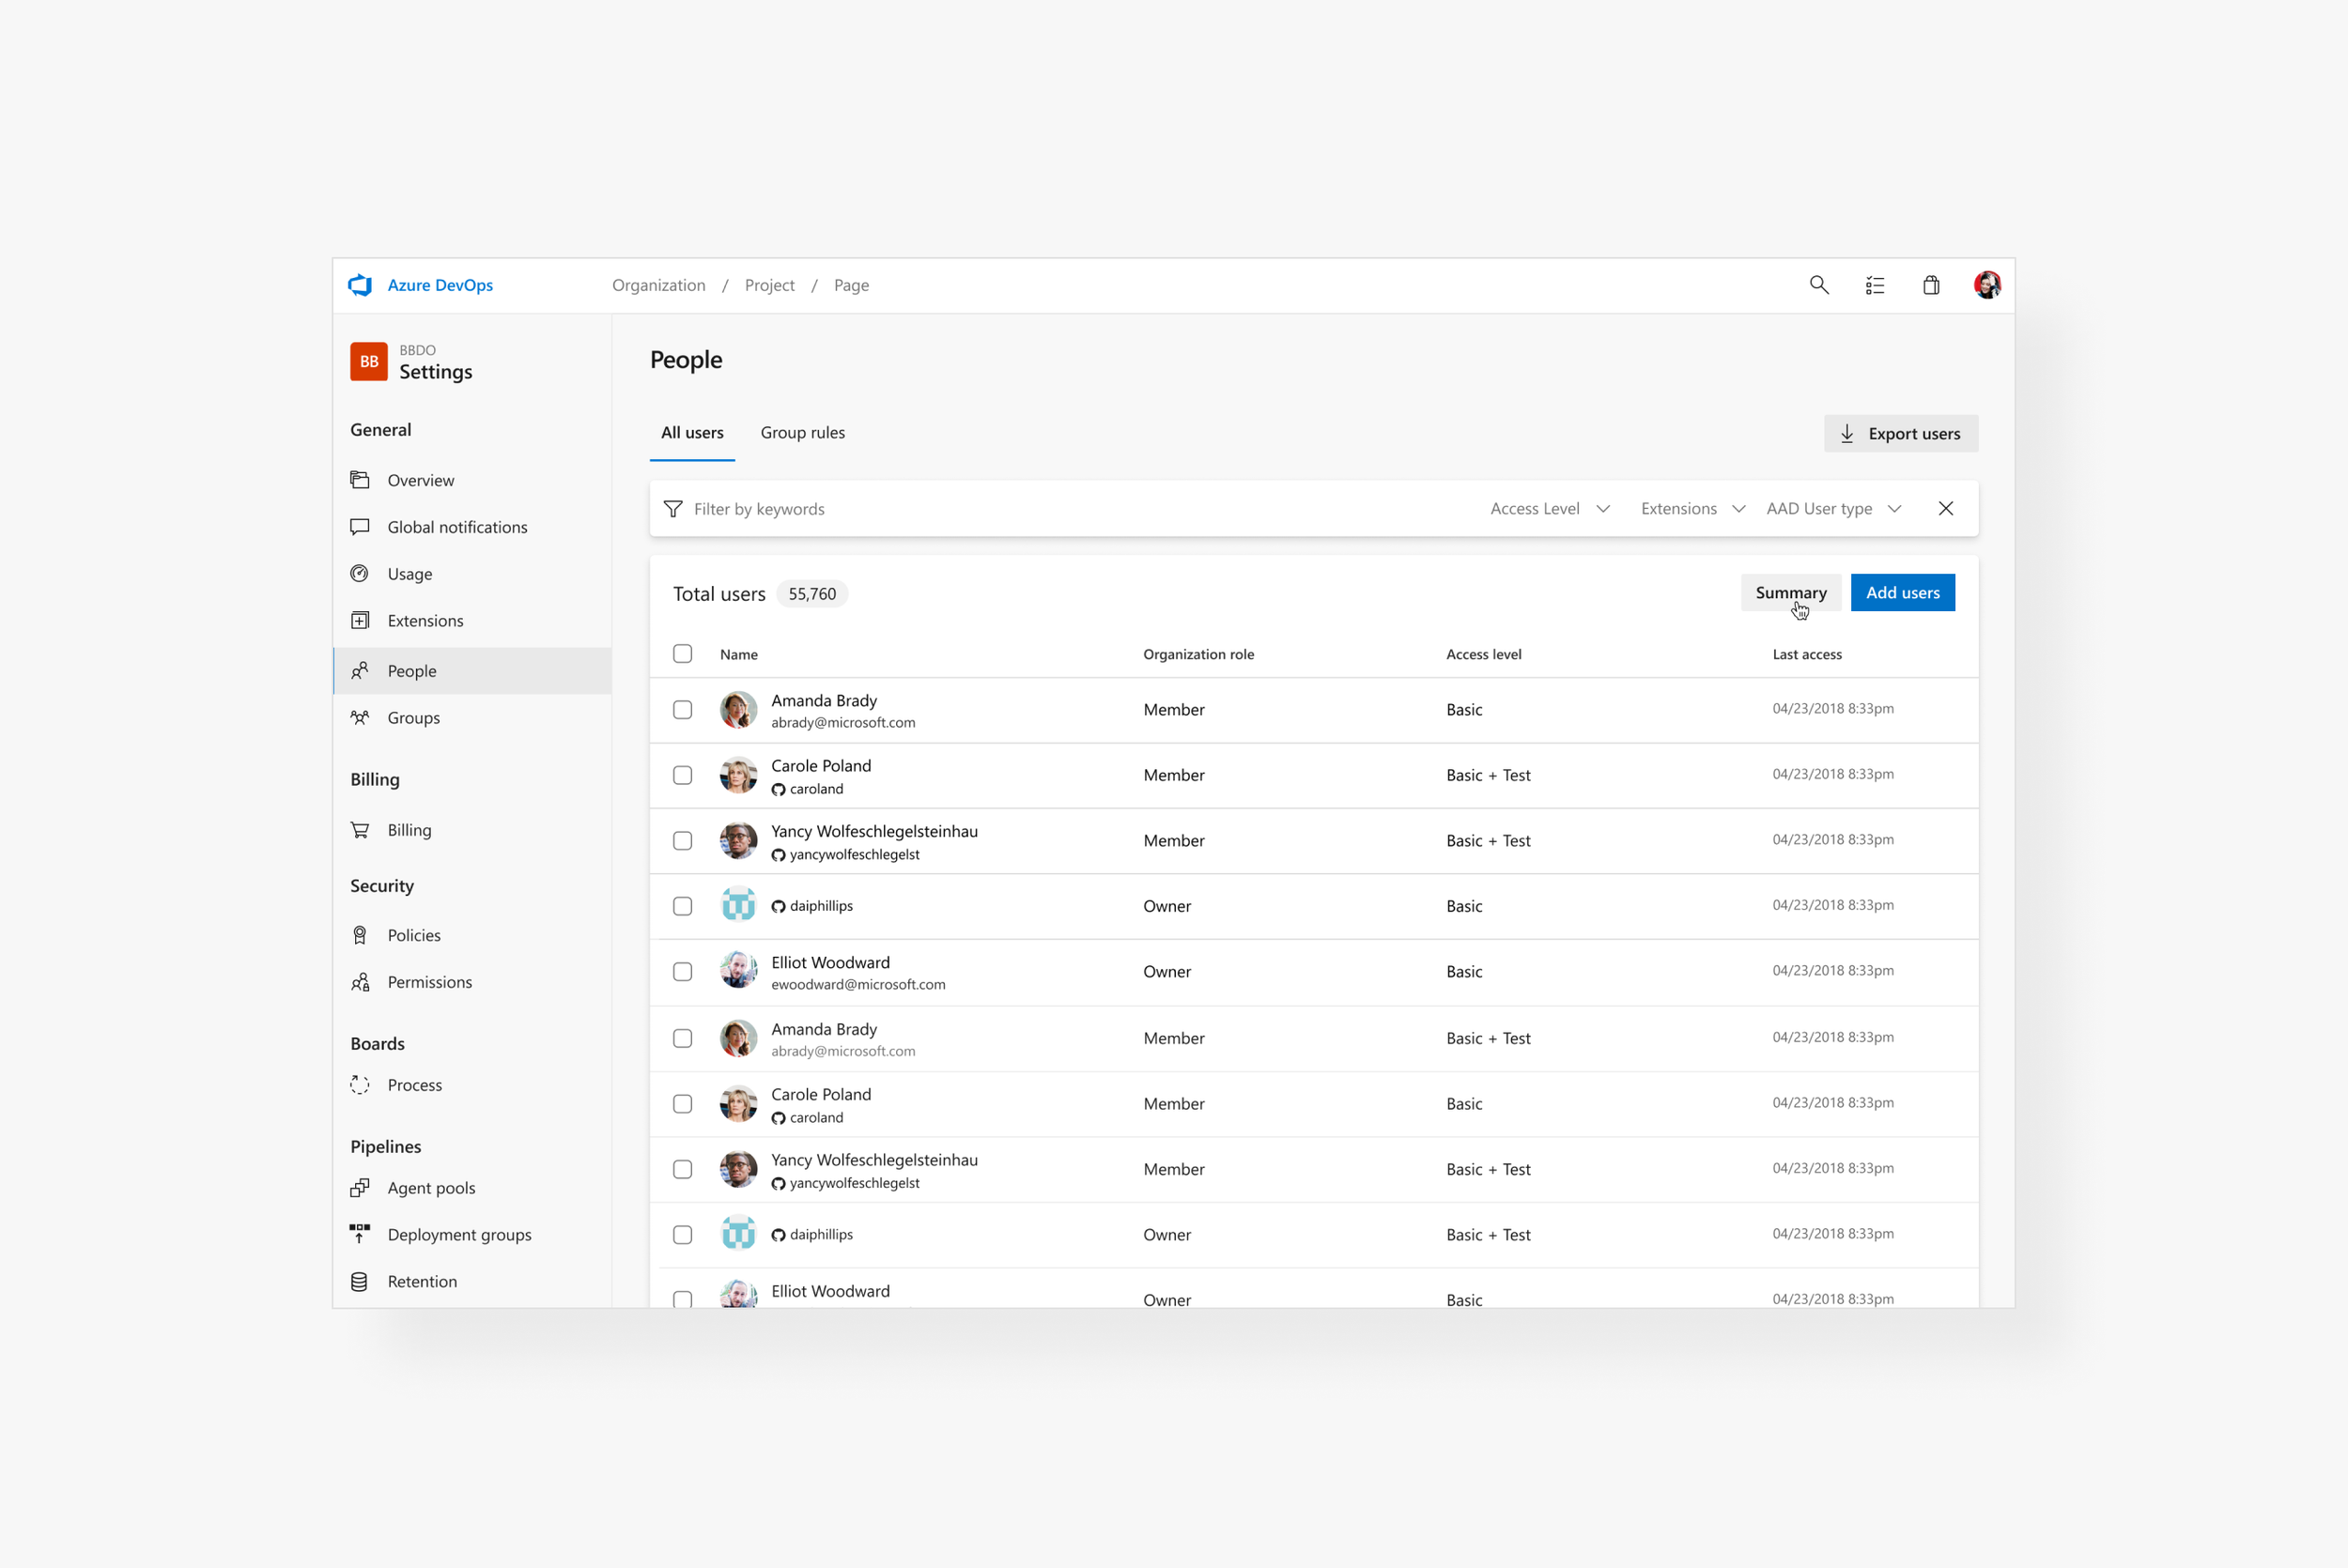Check the first Carole Poland row checkbox

(x=683, y=775)
